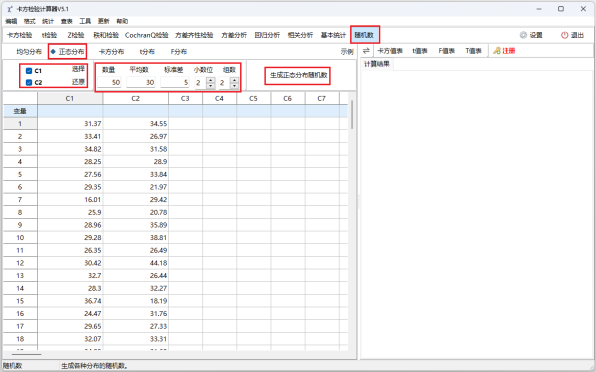Select the 计算结果 results tab
596x372 pixels.
(x=377, y=64)
